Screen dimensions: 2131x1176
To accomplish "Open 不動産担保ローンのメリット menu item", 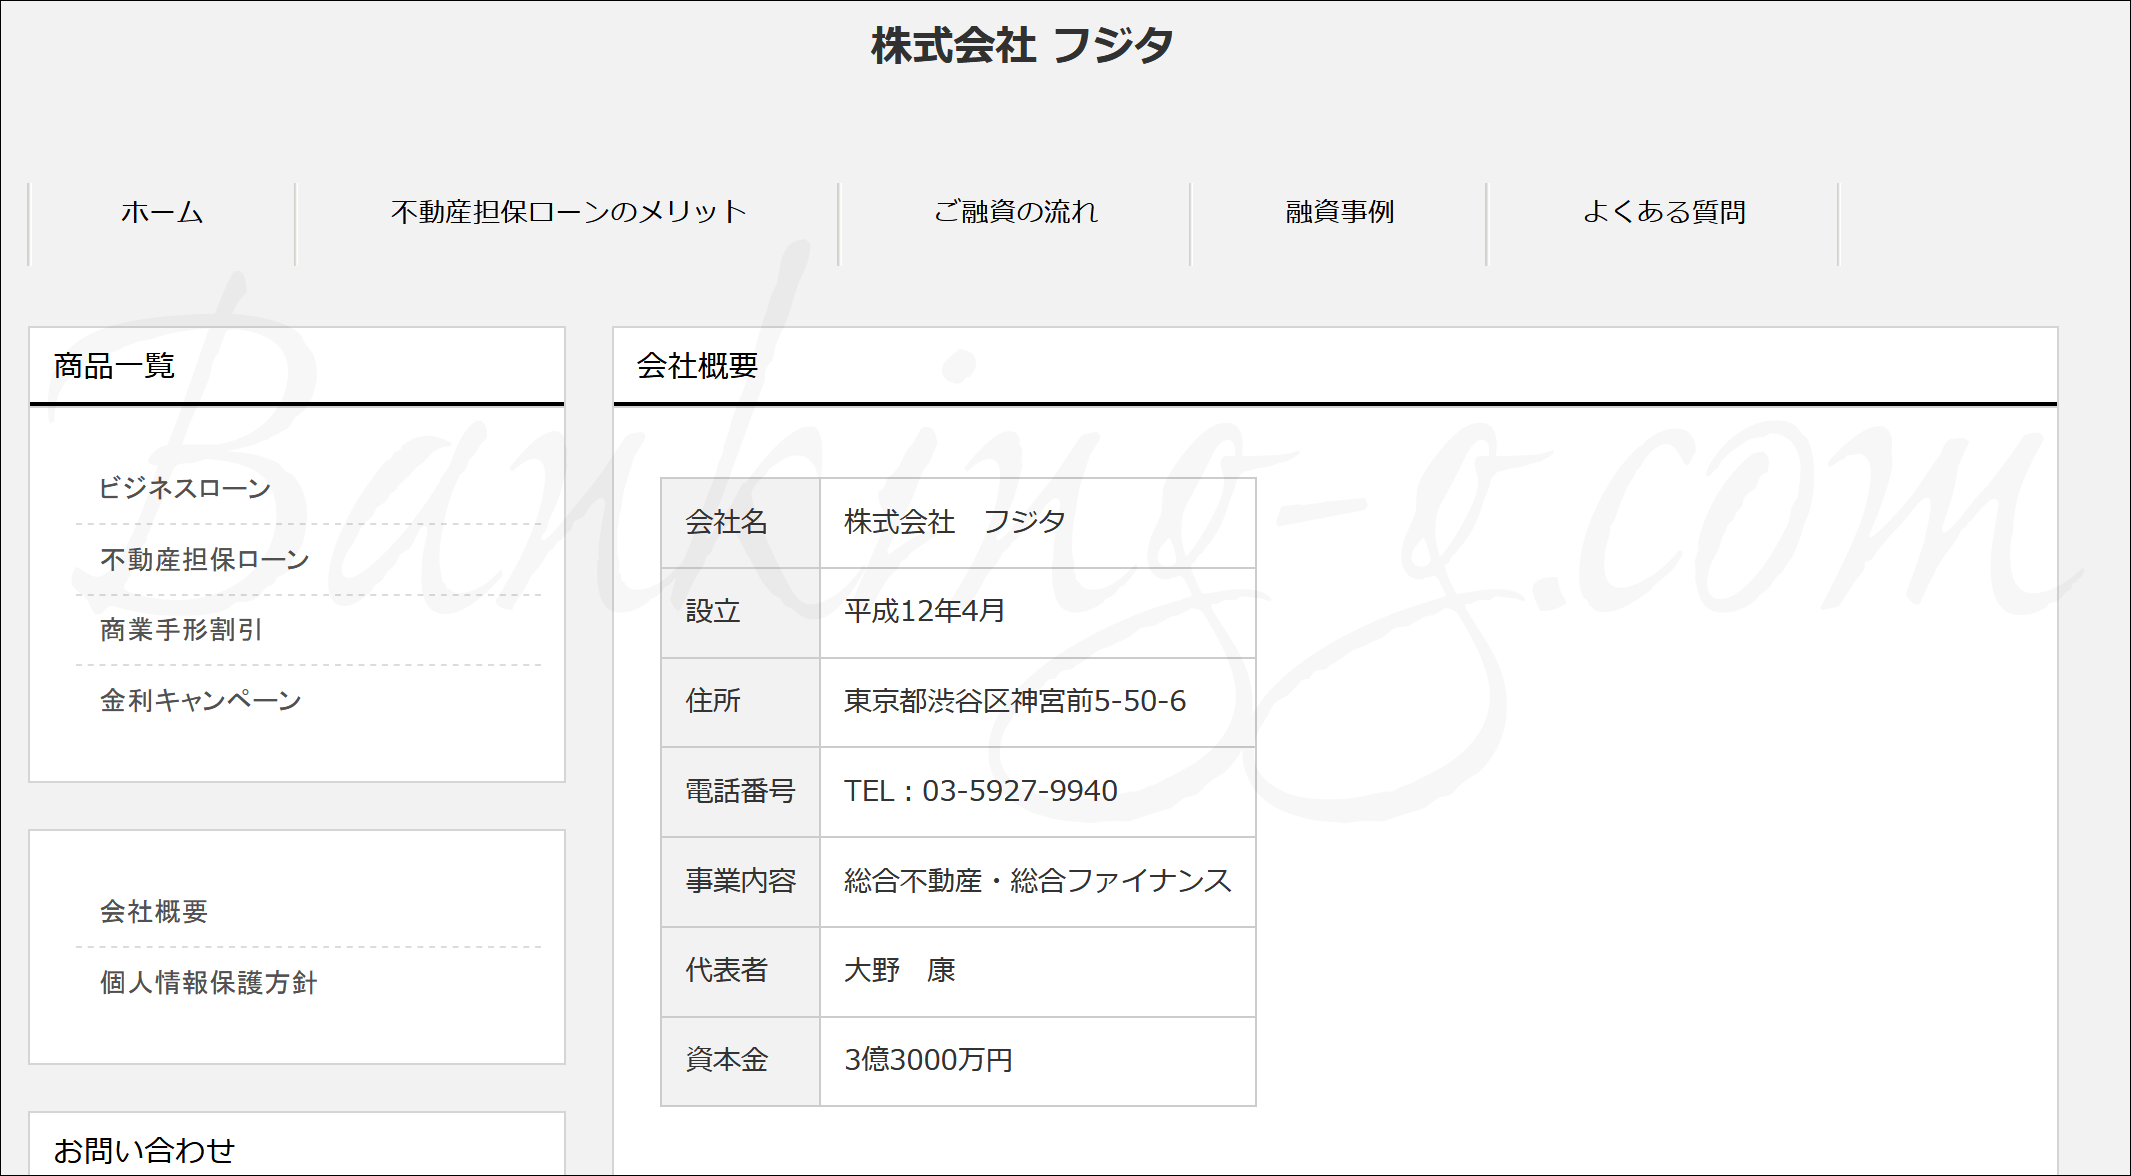I will (x=568, y=212).
